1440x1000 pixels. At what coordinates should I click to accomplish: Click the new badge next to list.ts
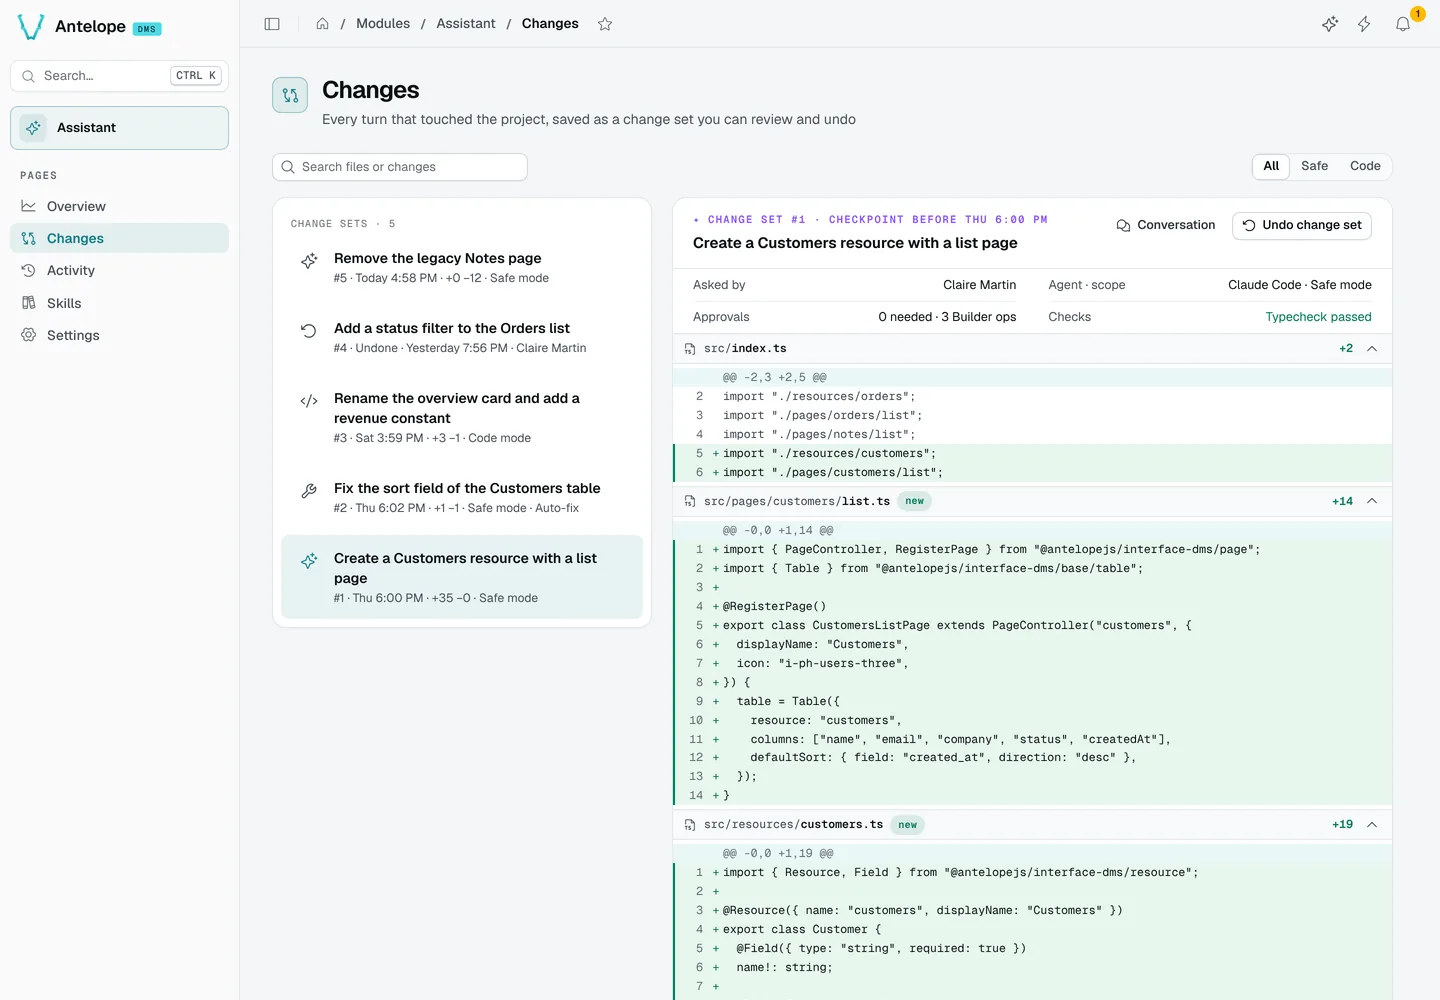pyautogui.click(x=915, y=502)
